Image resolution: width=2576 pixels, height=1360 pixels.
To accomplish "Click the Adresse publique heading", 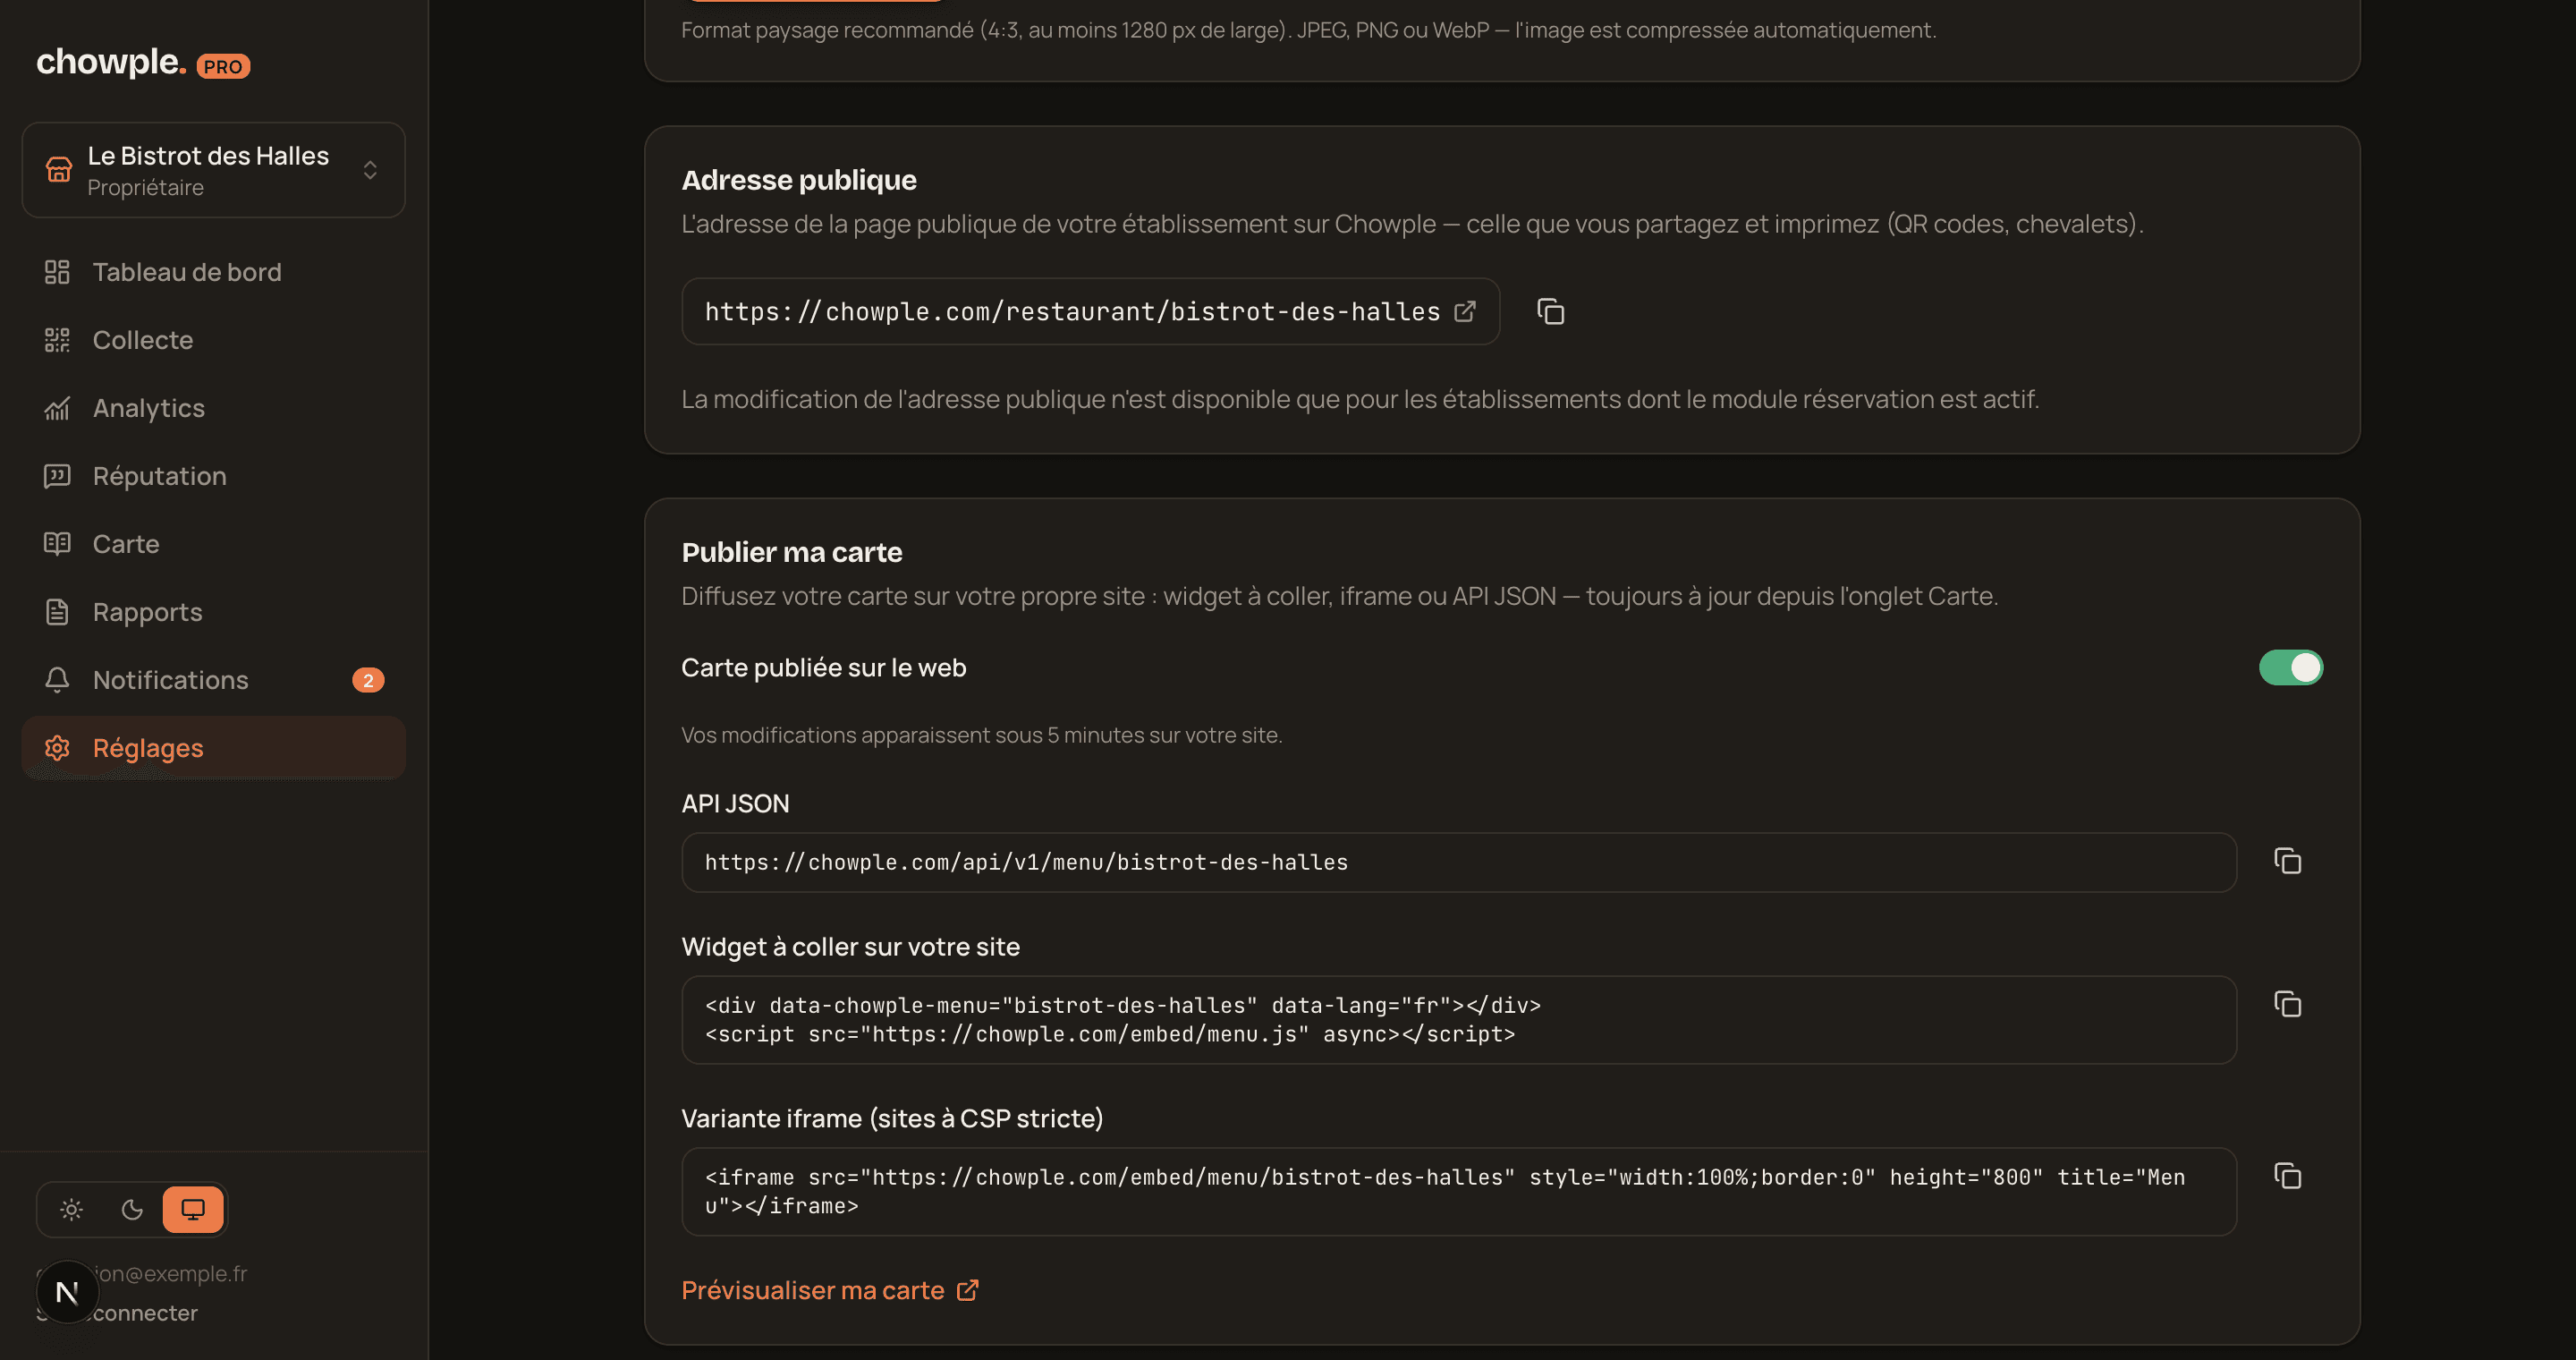I will pyautogui.click(x=799, y=180).
